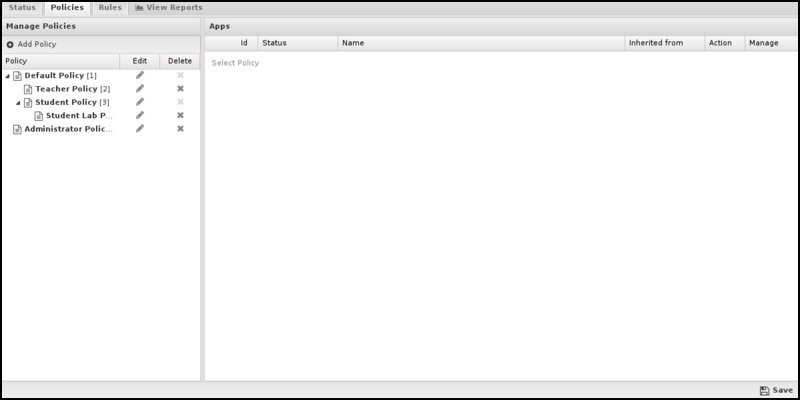Click pencil icon for Student Lab policy
Viewport: 800px width, 400px height.
(x=140, y=115)
